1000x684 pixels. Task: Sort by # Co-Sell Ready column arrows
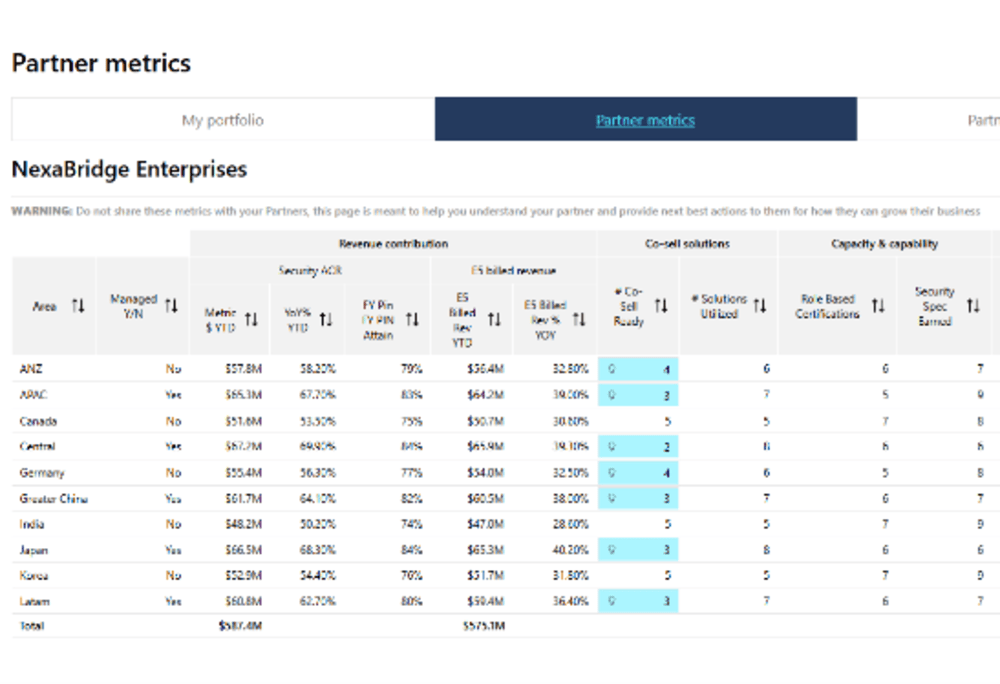(x=661, y=306)
